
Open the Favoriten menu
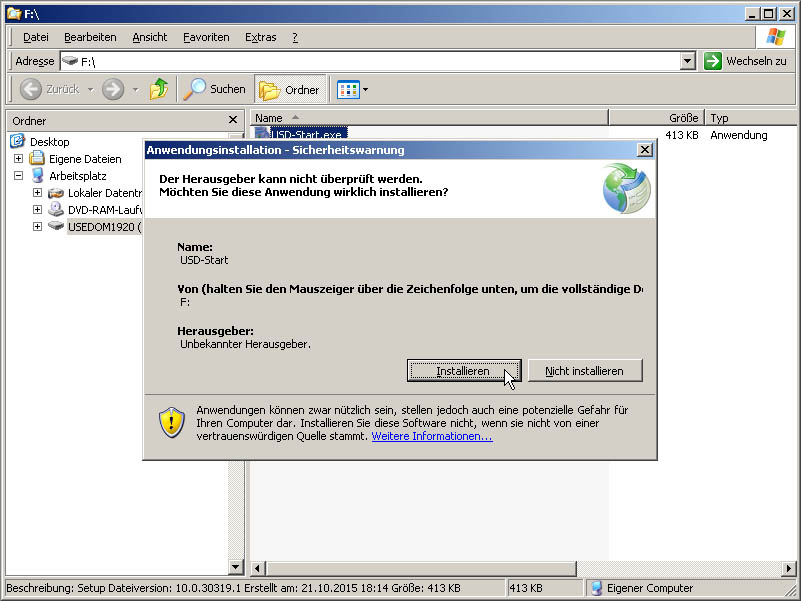tap(206, 37)
